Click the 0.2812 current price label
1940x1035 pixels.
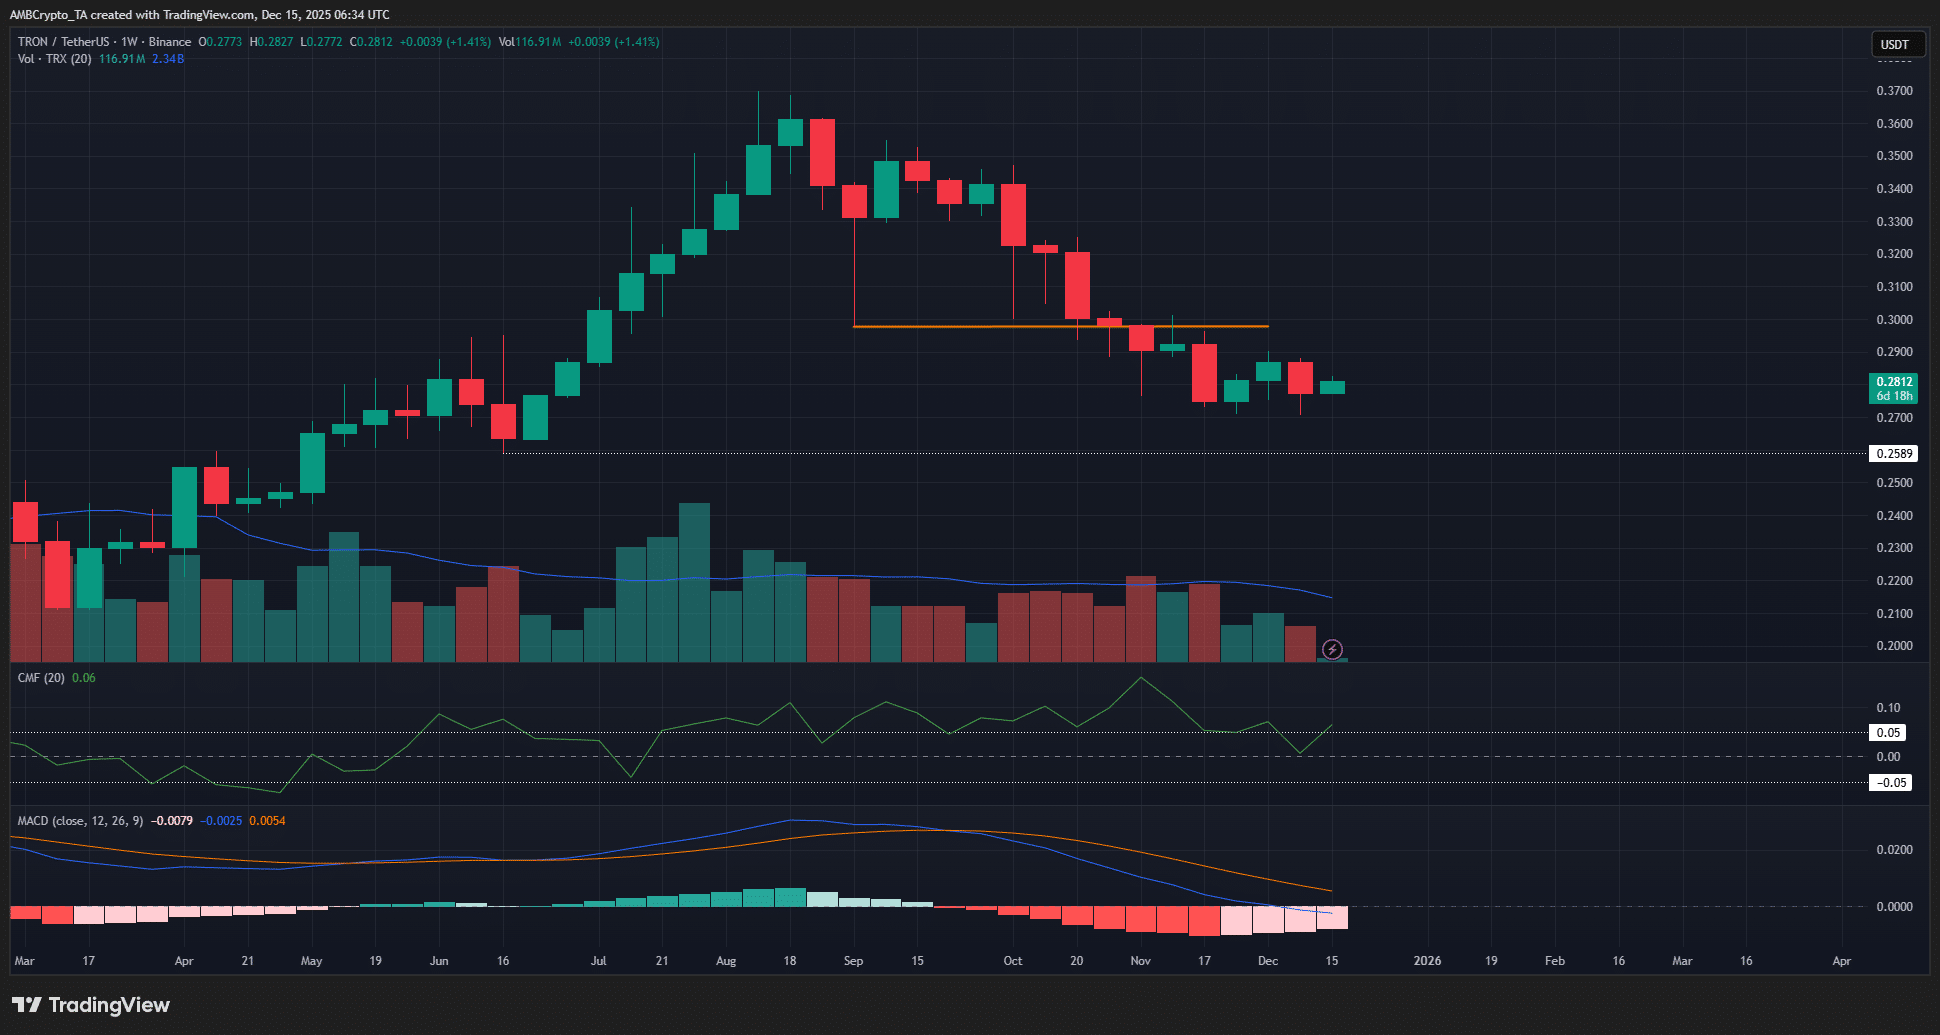(1894, 381)
